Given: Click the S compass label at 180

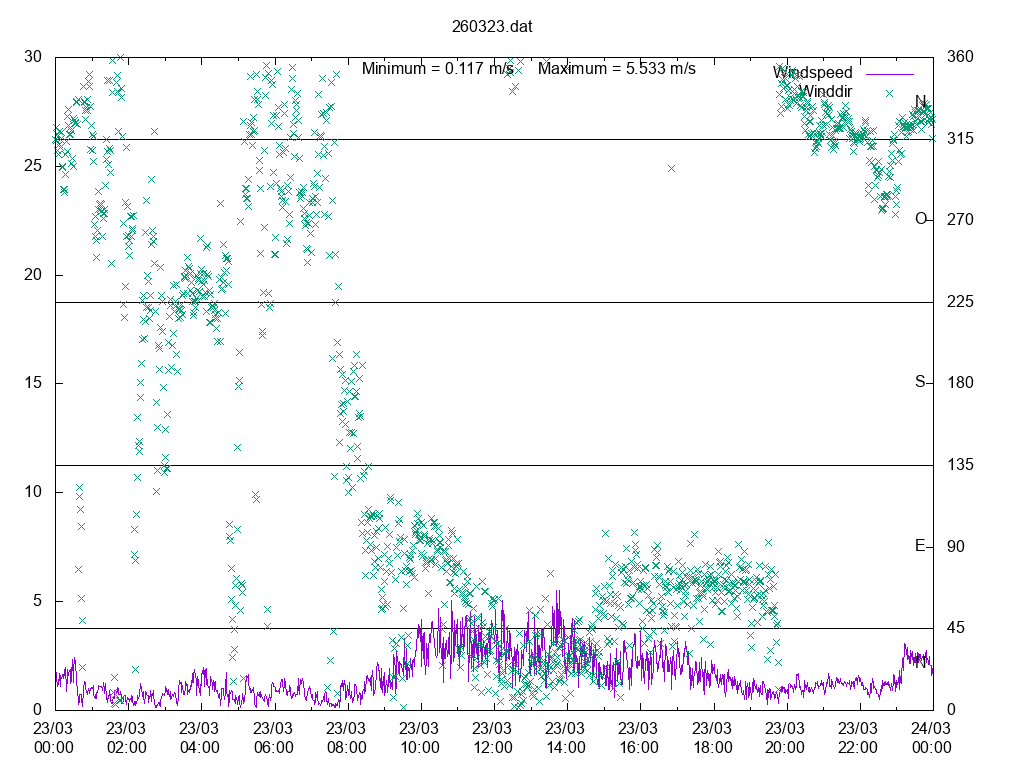Looking at the screenshot, I should coord(920,382).
